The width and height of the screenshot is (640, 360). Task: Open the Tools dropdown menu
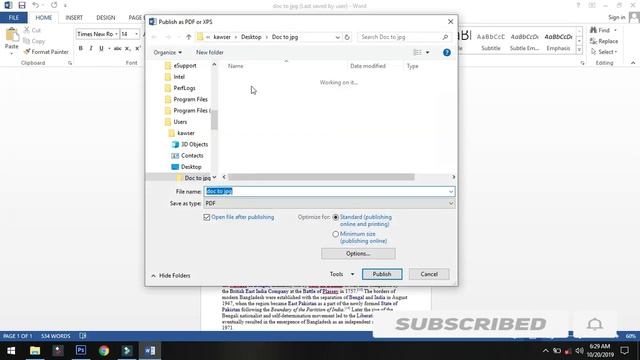coord(342,274)
